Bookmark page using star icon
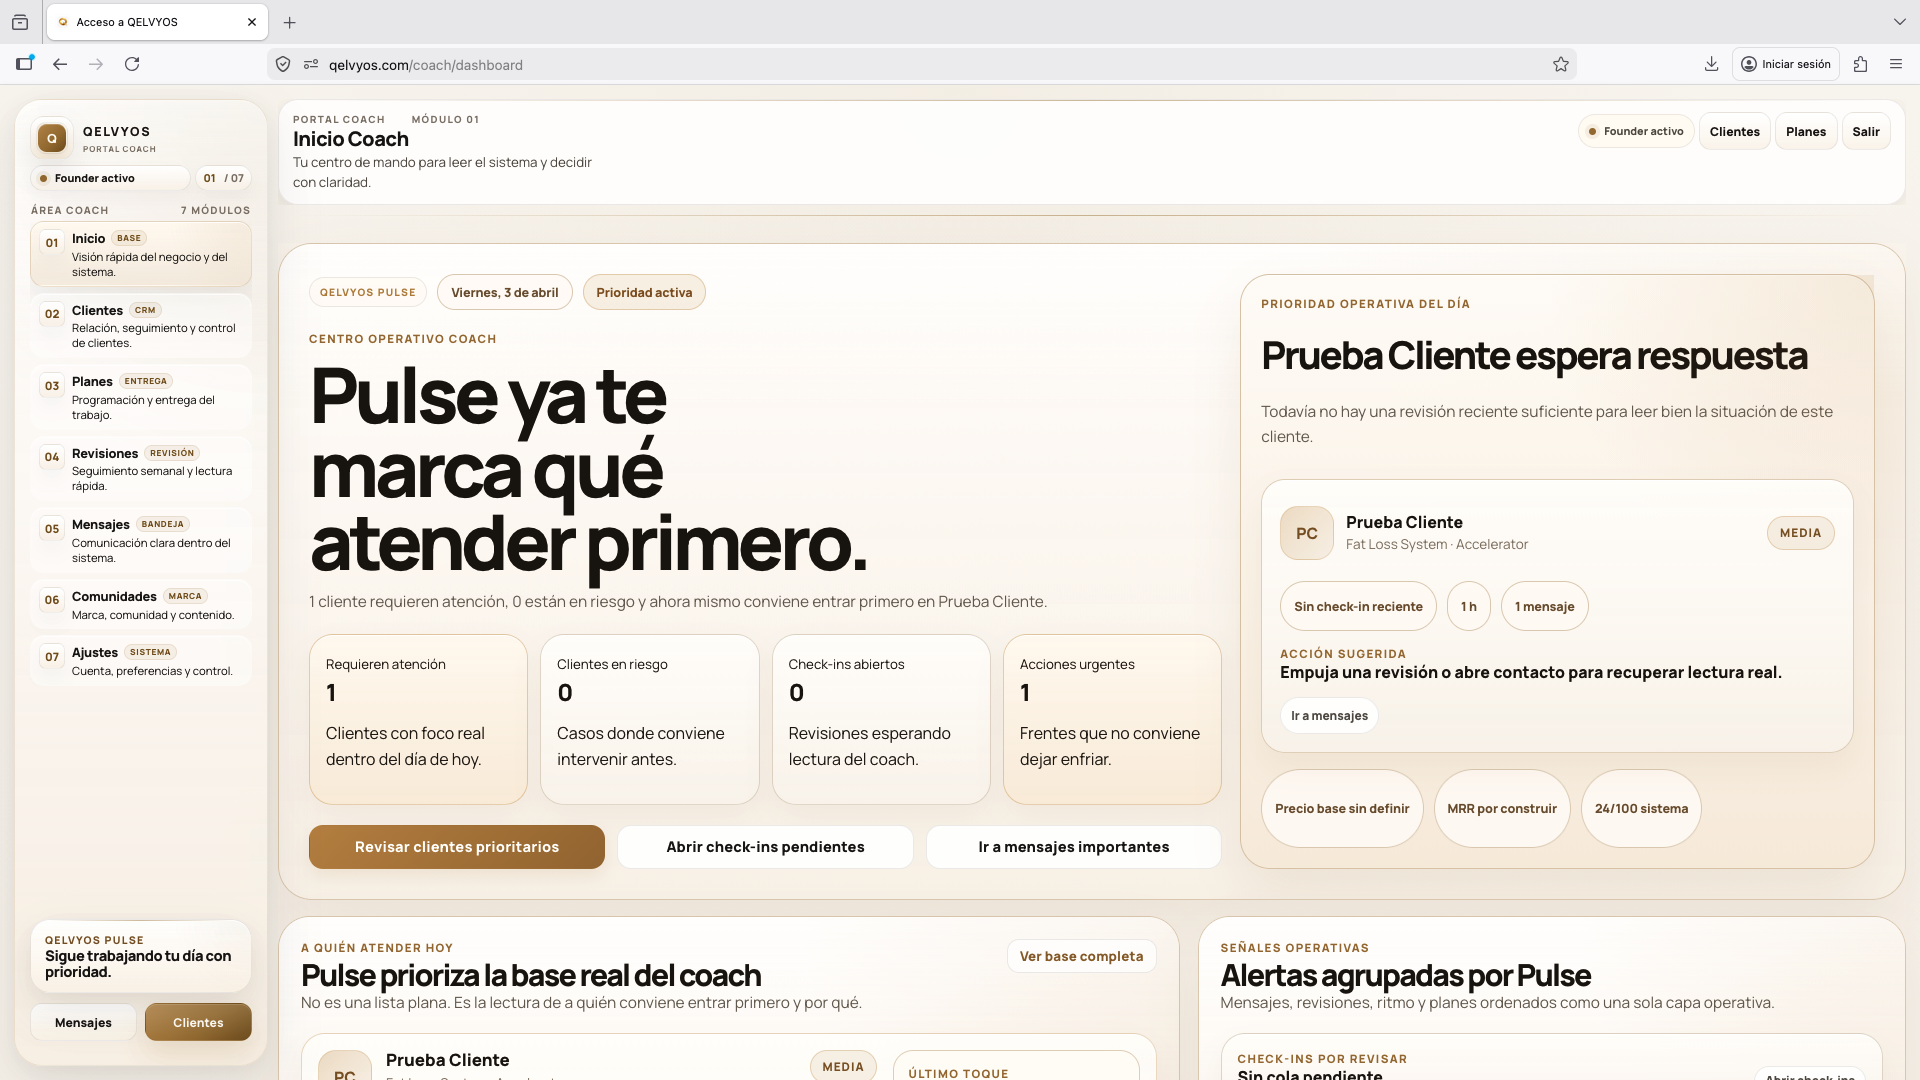Image resolution: width=1920 pixels, height=1080 pixels. (1560, 64)
